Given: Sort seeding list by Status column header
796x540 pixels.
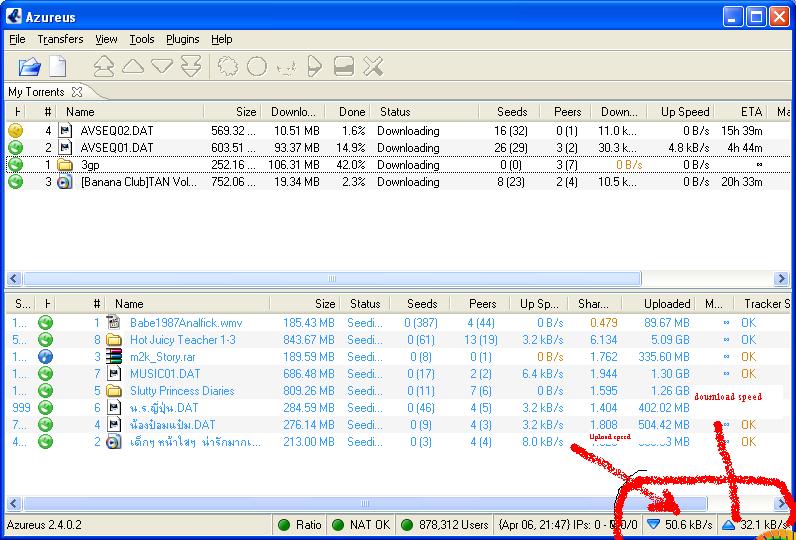Looking at the screenshot, I should (x=364, y=303).
